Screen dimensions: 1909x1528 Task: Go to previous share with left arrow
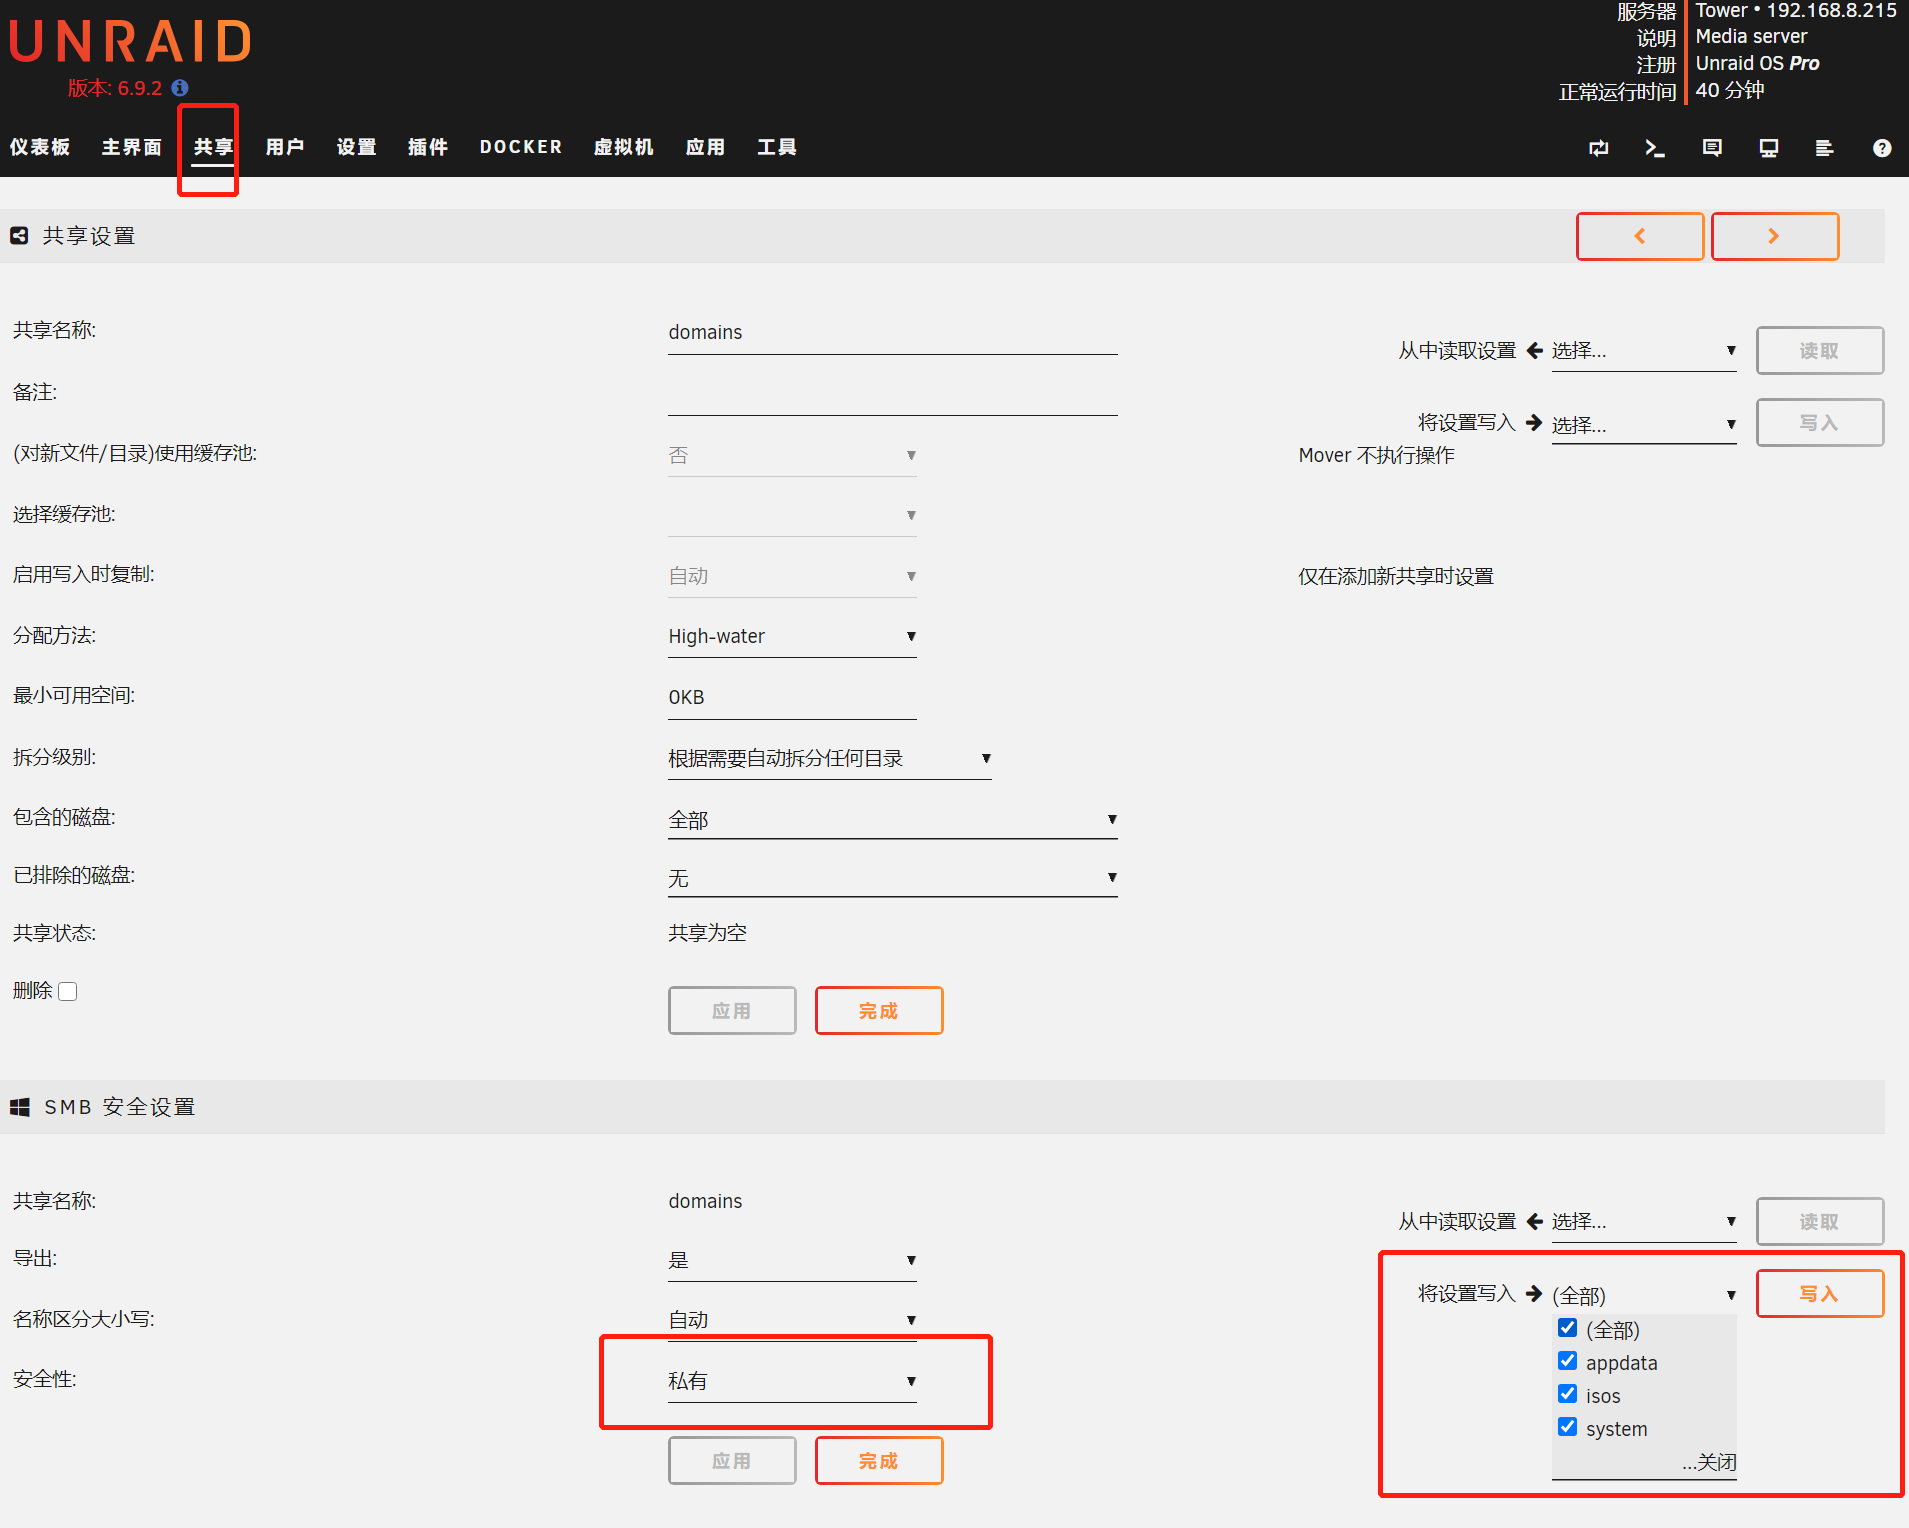click(x=1640, y=236)
